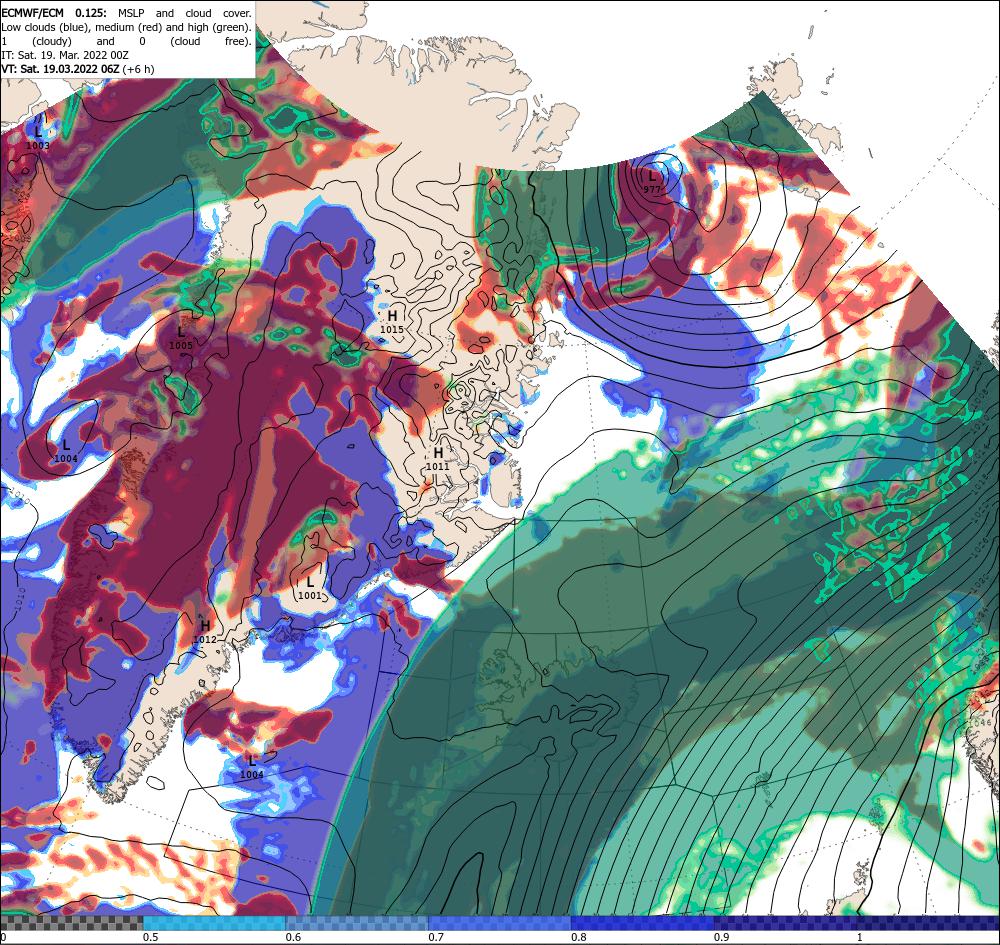Select the L 1001 low pressure marker
The height and width of the screenshot is (945, 1000).
click(x=310, y=588)
